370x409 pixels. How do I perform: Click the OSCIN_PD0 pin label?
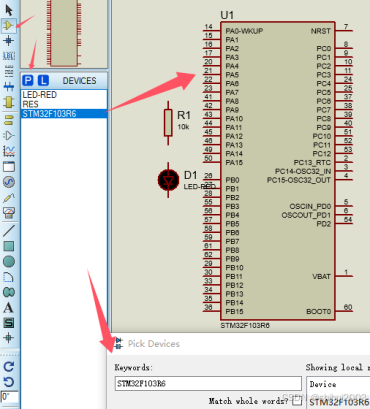[x=310, y=206]
